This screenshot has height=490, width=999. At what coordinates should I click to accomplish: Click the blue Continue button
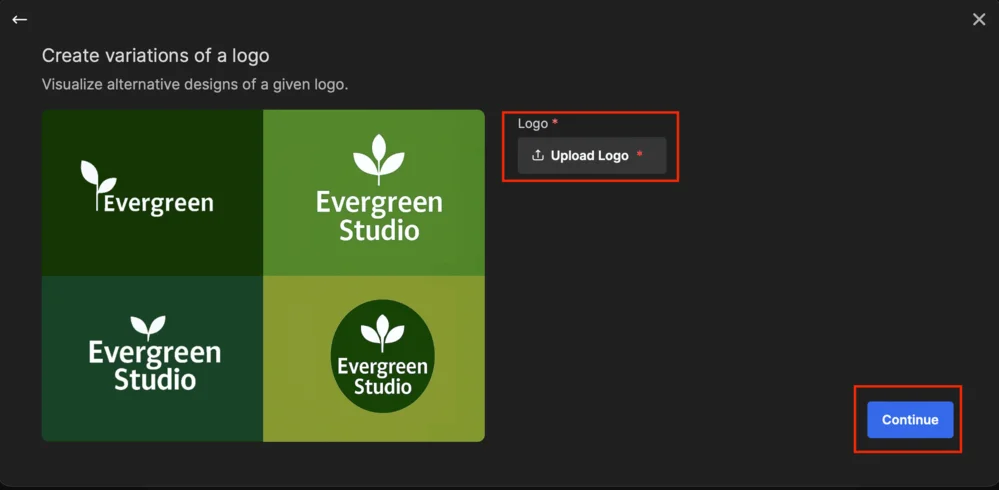(909, 420)
